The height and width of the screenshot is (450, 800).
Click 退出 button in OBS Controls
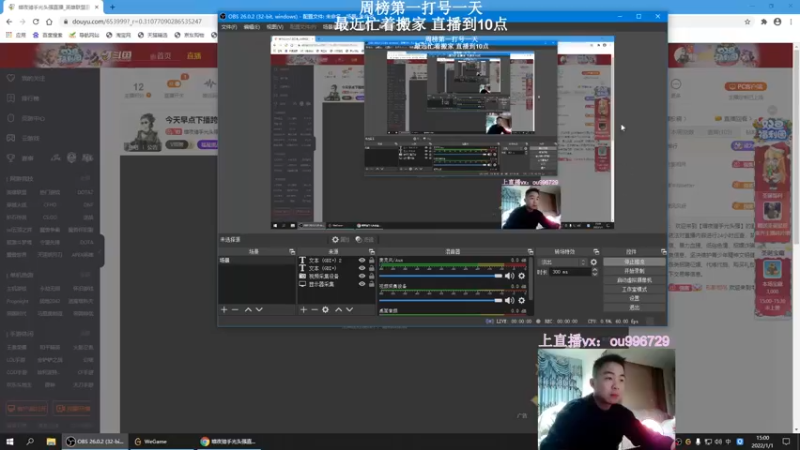point(634,307)
